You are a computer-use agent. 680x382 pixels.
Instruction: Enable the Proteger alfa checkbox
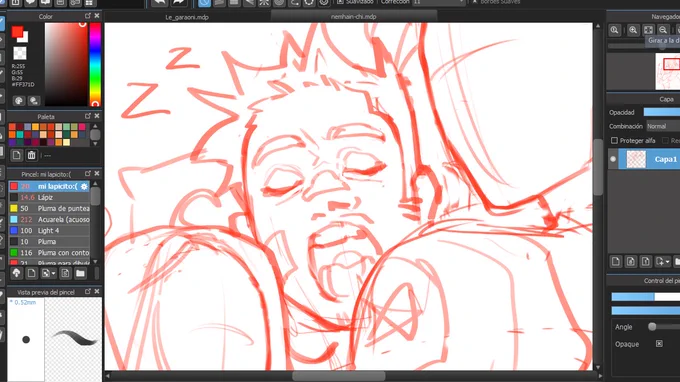click(614, 140)
